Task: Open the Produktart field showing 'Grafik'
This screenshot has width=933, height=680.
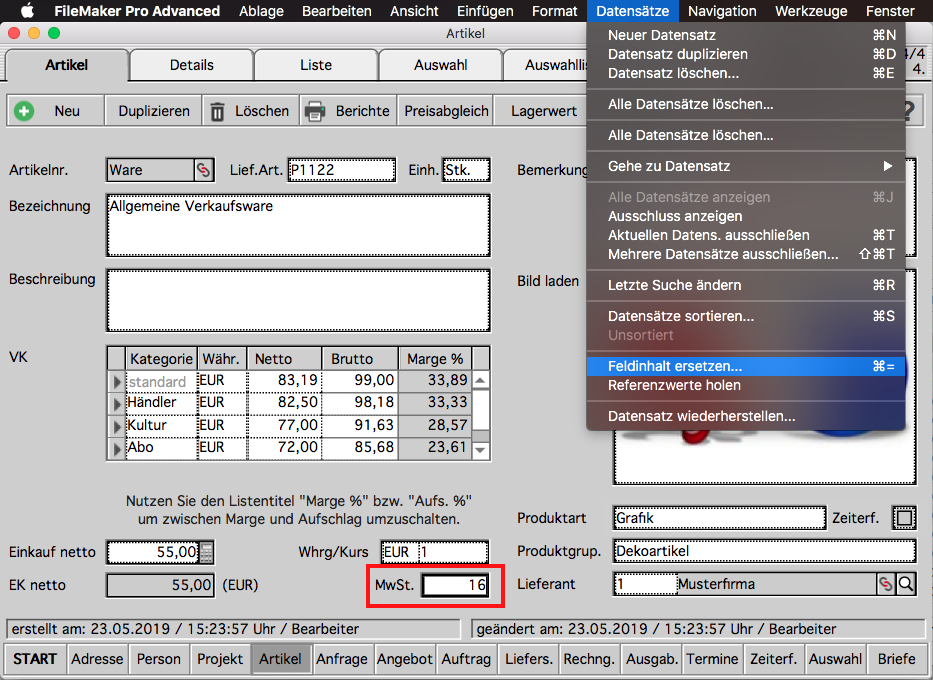Action: [719, 518]
